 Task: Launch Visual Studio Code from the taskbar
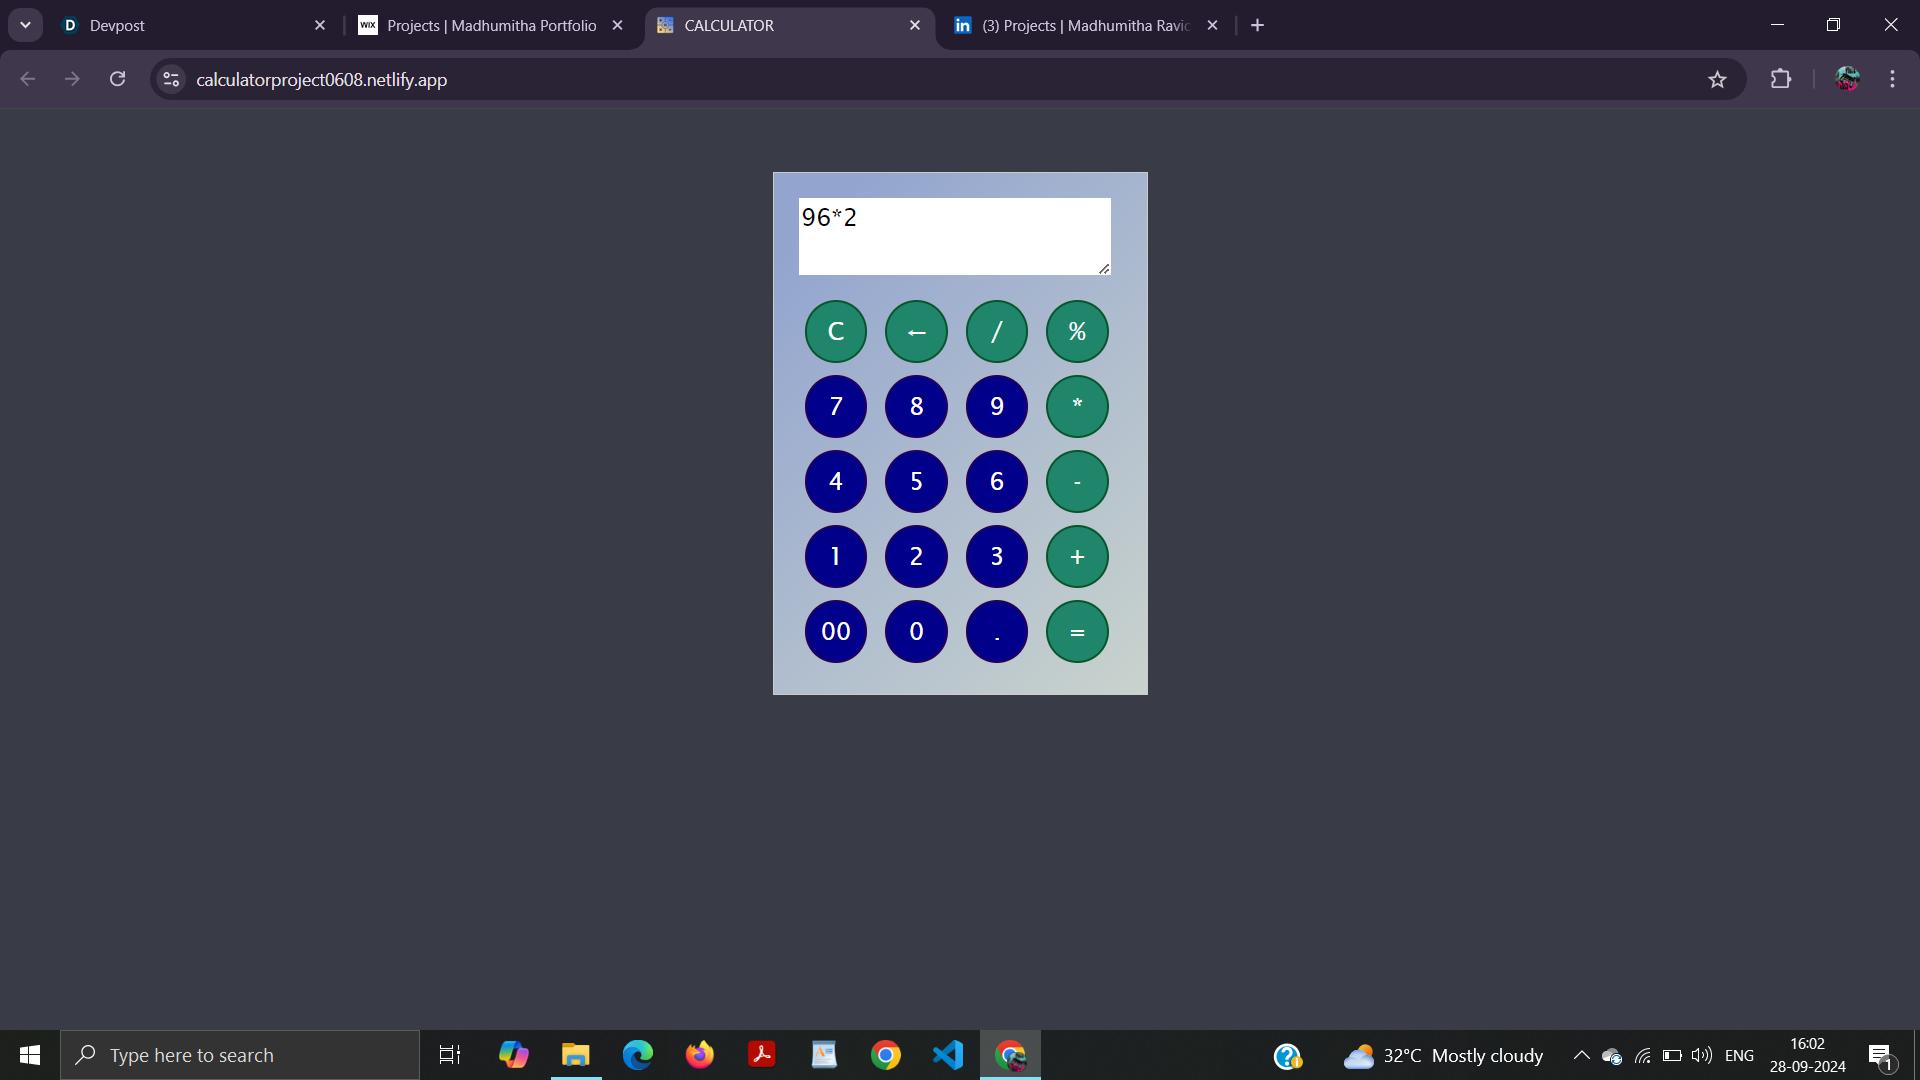[948, 1054]
